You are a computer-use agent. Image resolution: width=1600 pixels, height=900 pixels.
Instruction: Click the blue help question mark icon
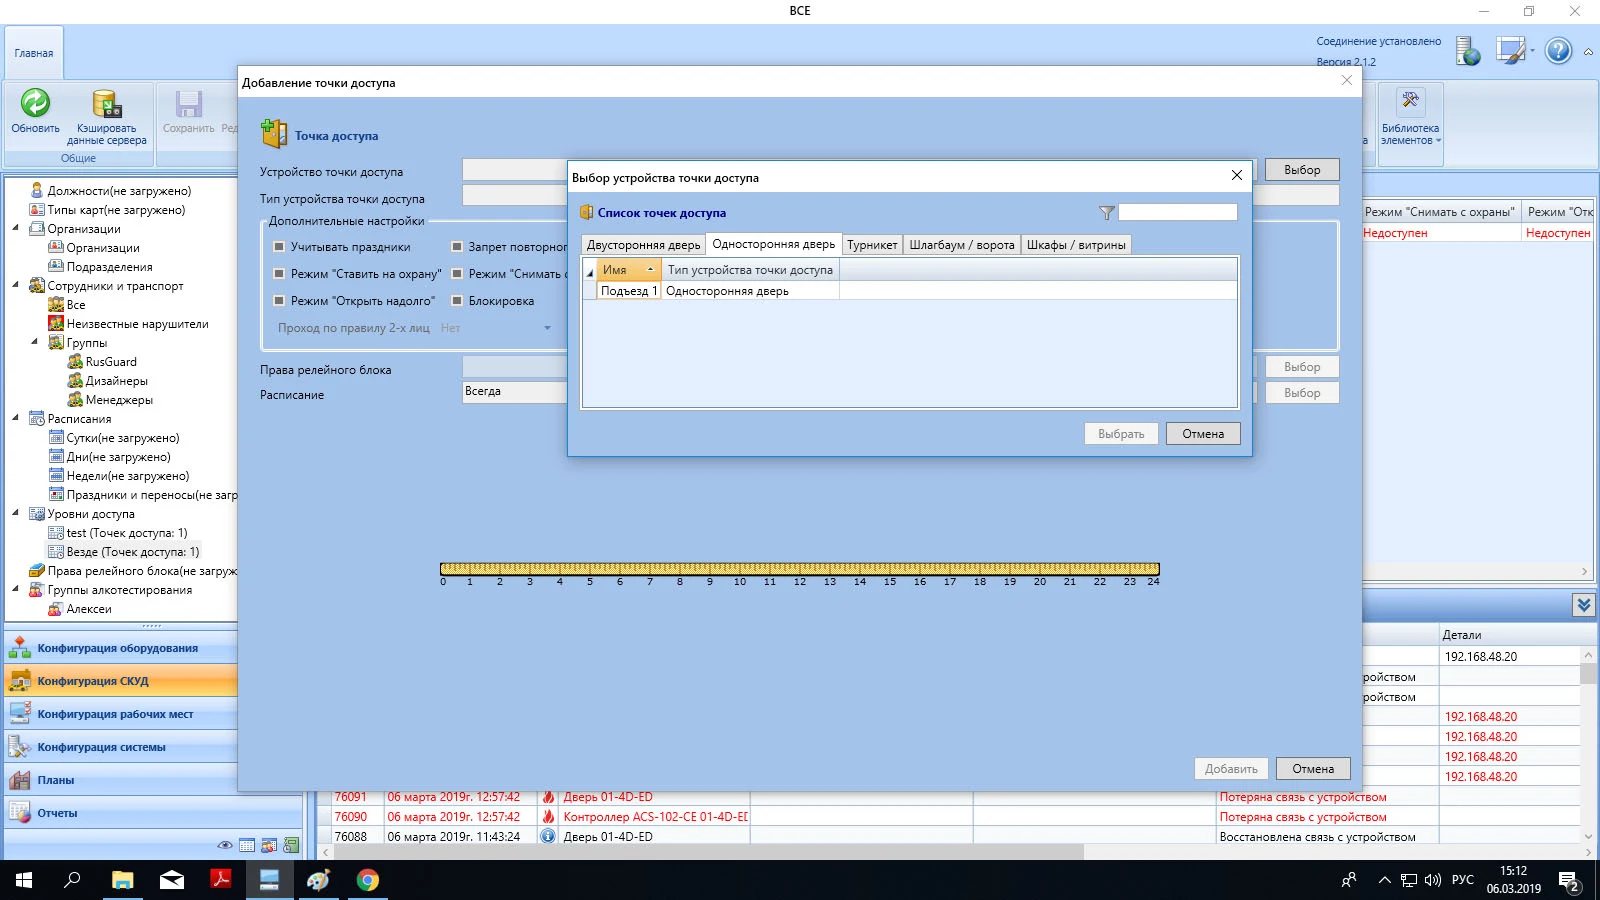pyautogui.click(x=1558, y=51)
